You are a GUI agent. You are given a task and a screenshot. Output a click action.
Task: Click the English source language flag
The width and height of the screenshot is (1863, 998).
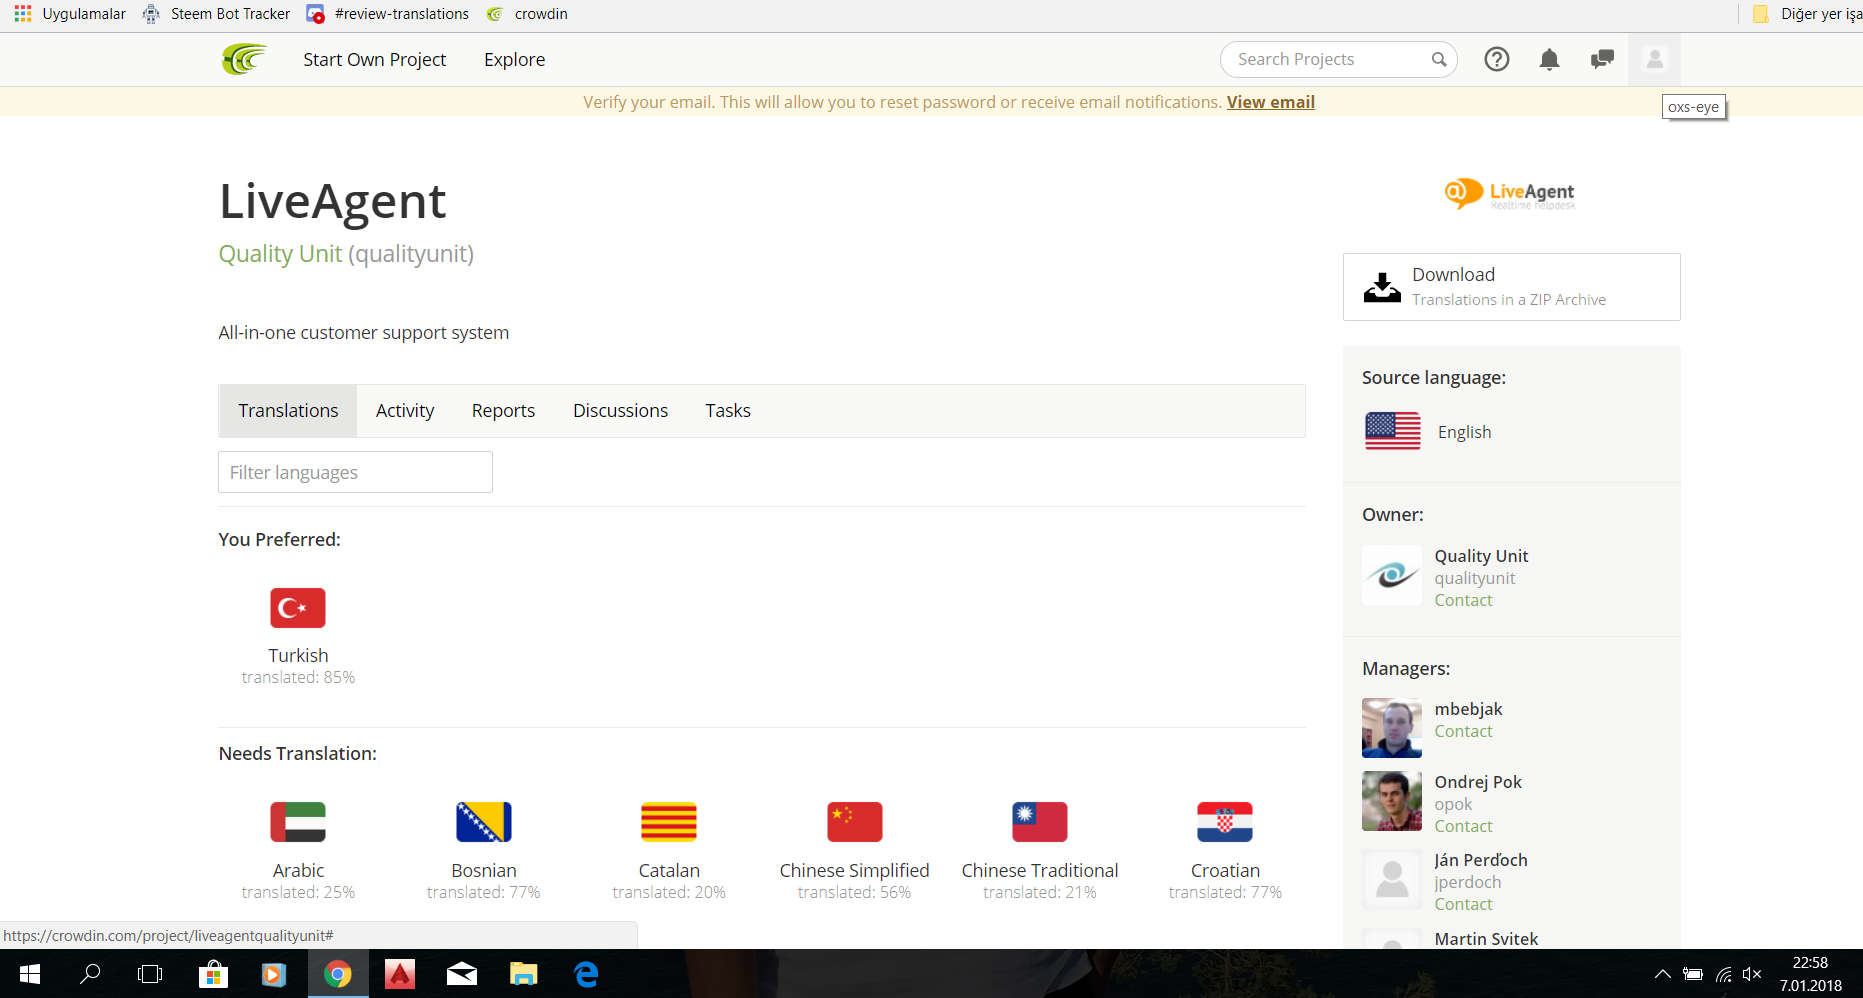(1393, 431)
